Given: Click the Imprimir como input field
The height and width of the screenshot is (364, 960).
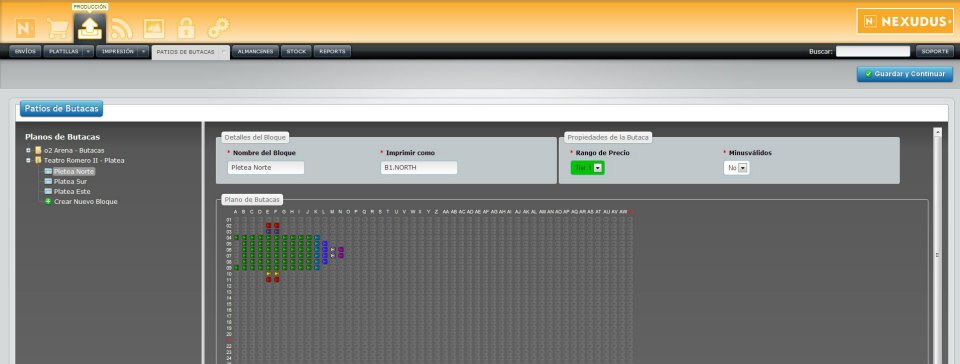Looking at the screenshot, I should point(419,168).
